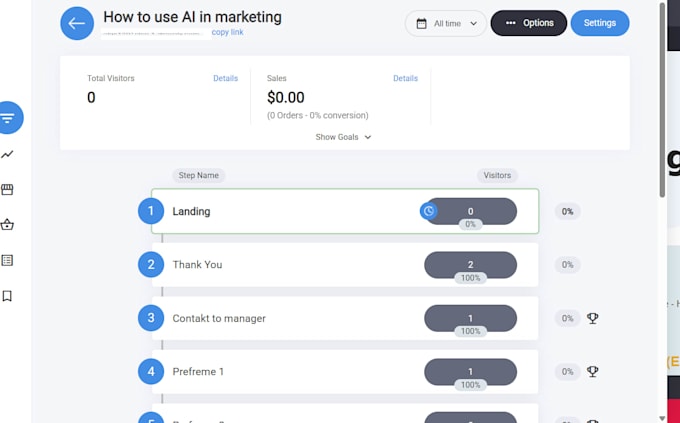
Task: Click the copy link hyperlink
Action: click(227, 32)
